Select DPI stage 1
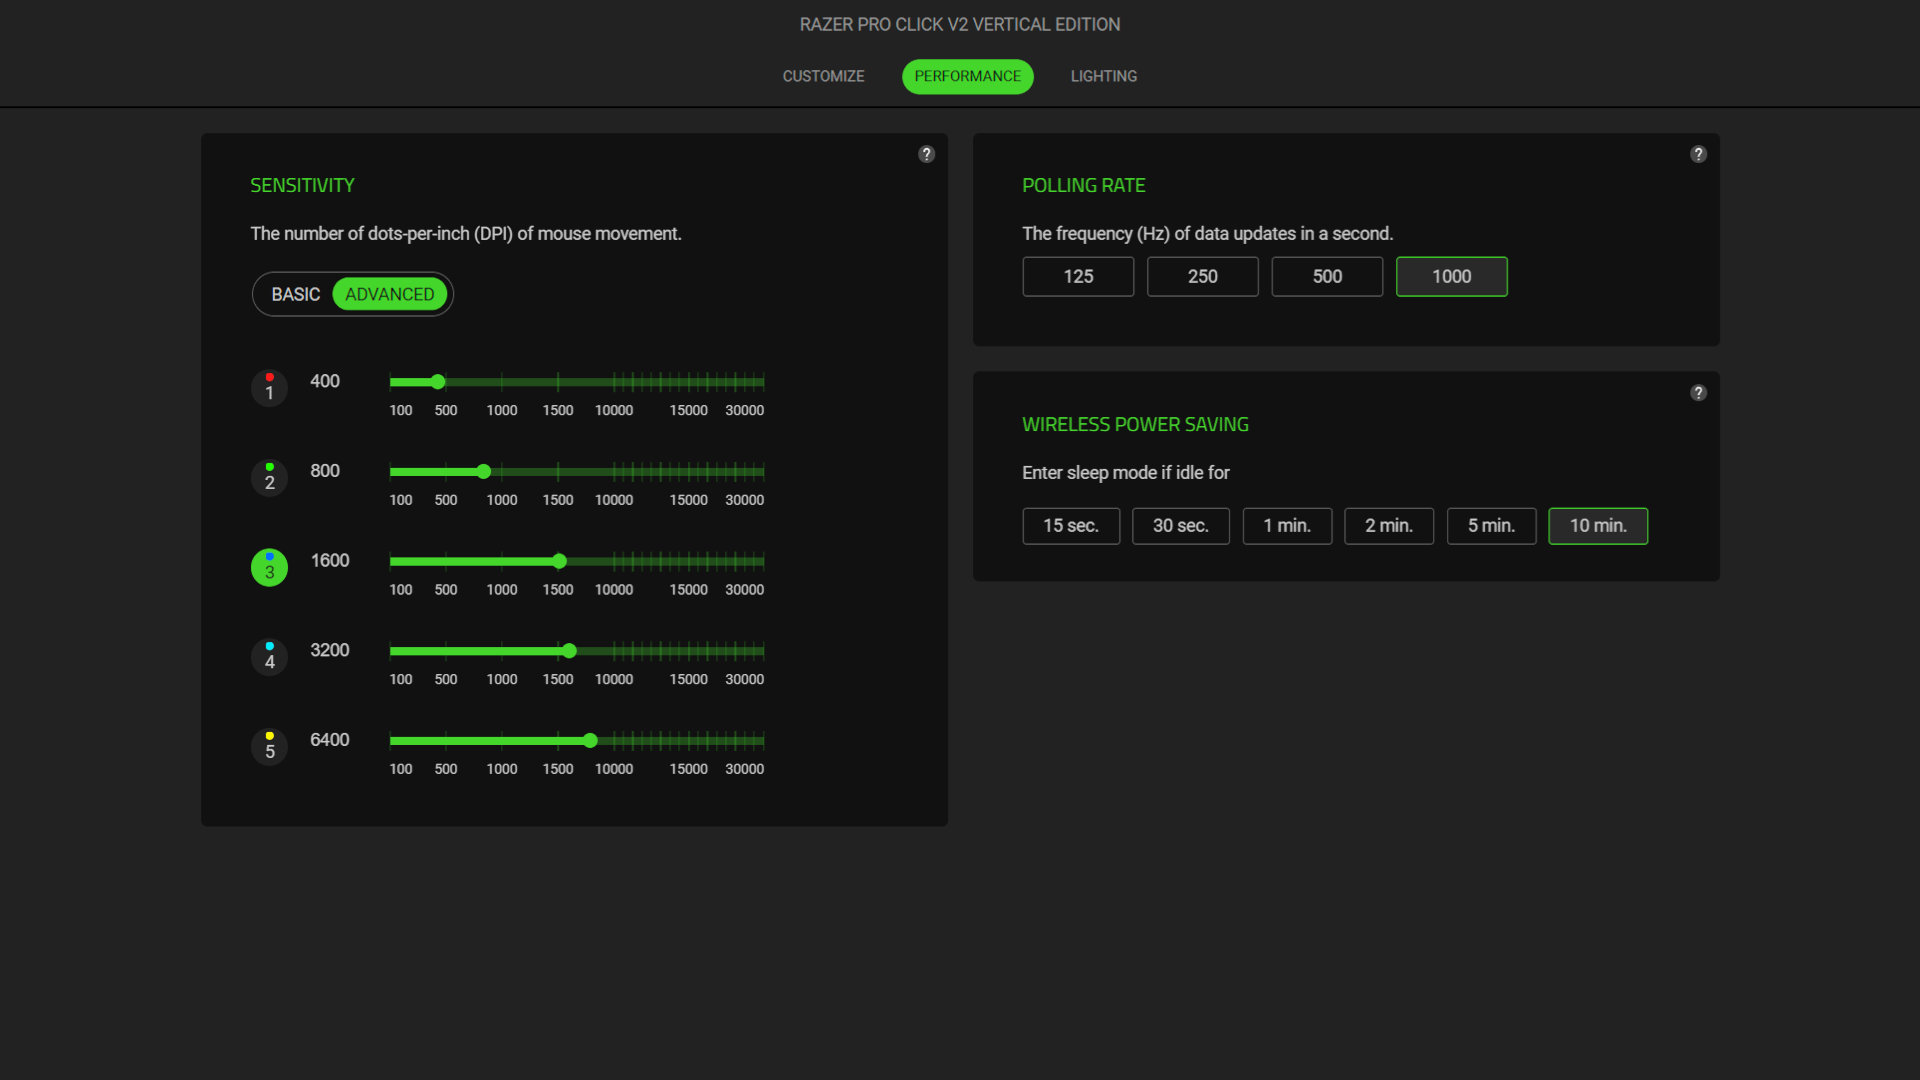This screenshot has width=1920, height=1080. click(x=269, y=388)
